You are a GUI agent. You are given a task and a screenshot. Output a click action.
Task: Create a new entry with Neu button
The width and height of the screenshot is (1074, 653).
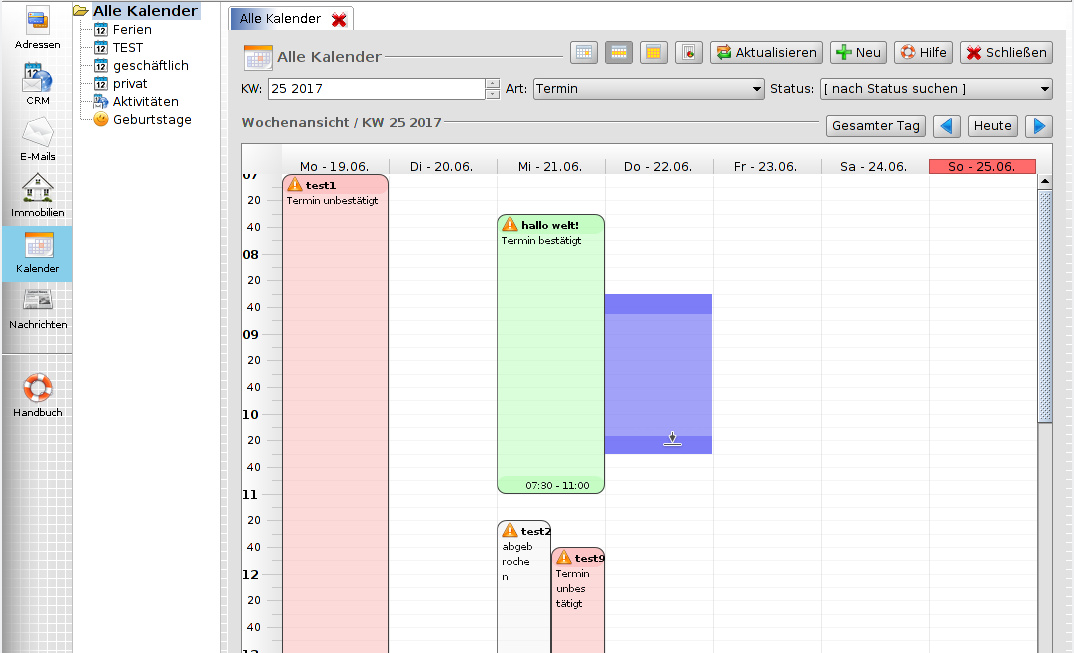coord(858,53)
